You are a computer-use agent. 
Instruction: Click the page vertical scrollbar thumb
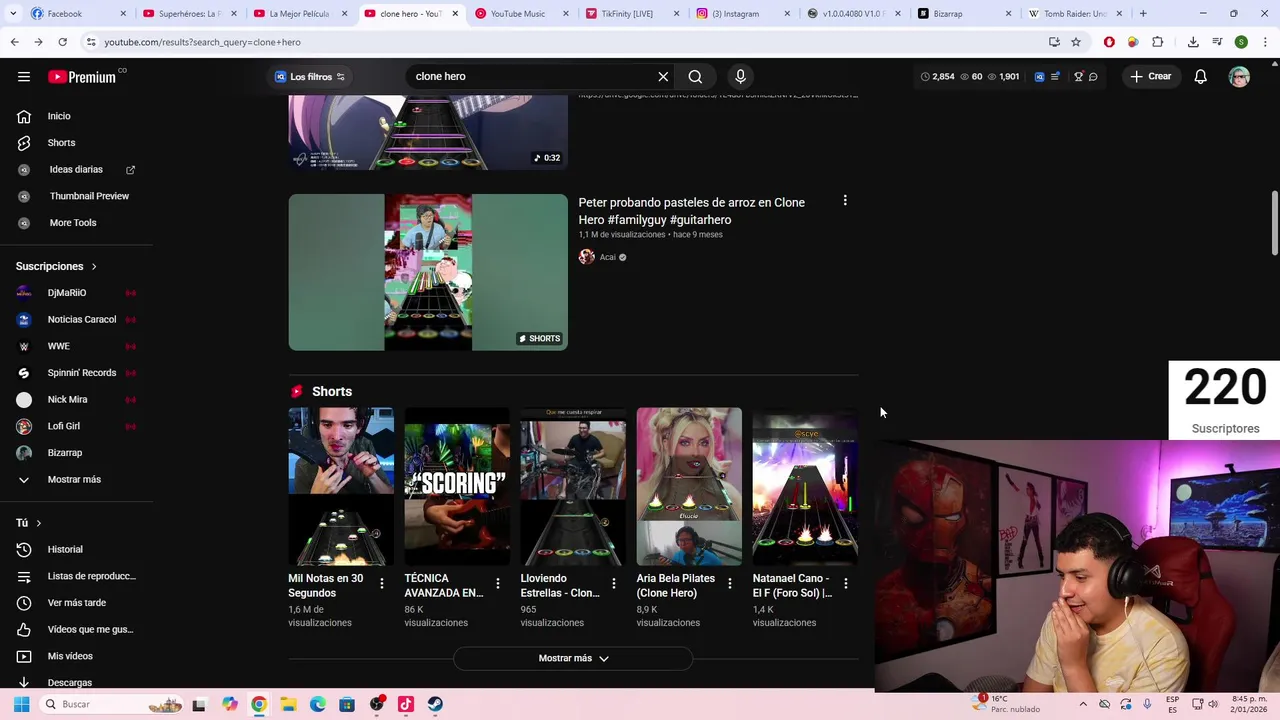(x=1274, y=223)
